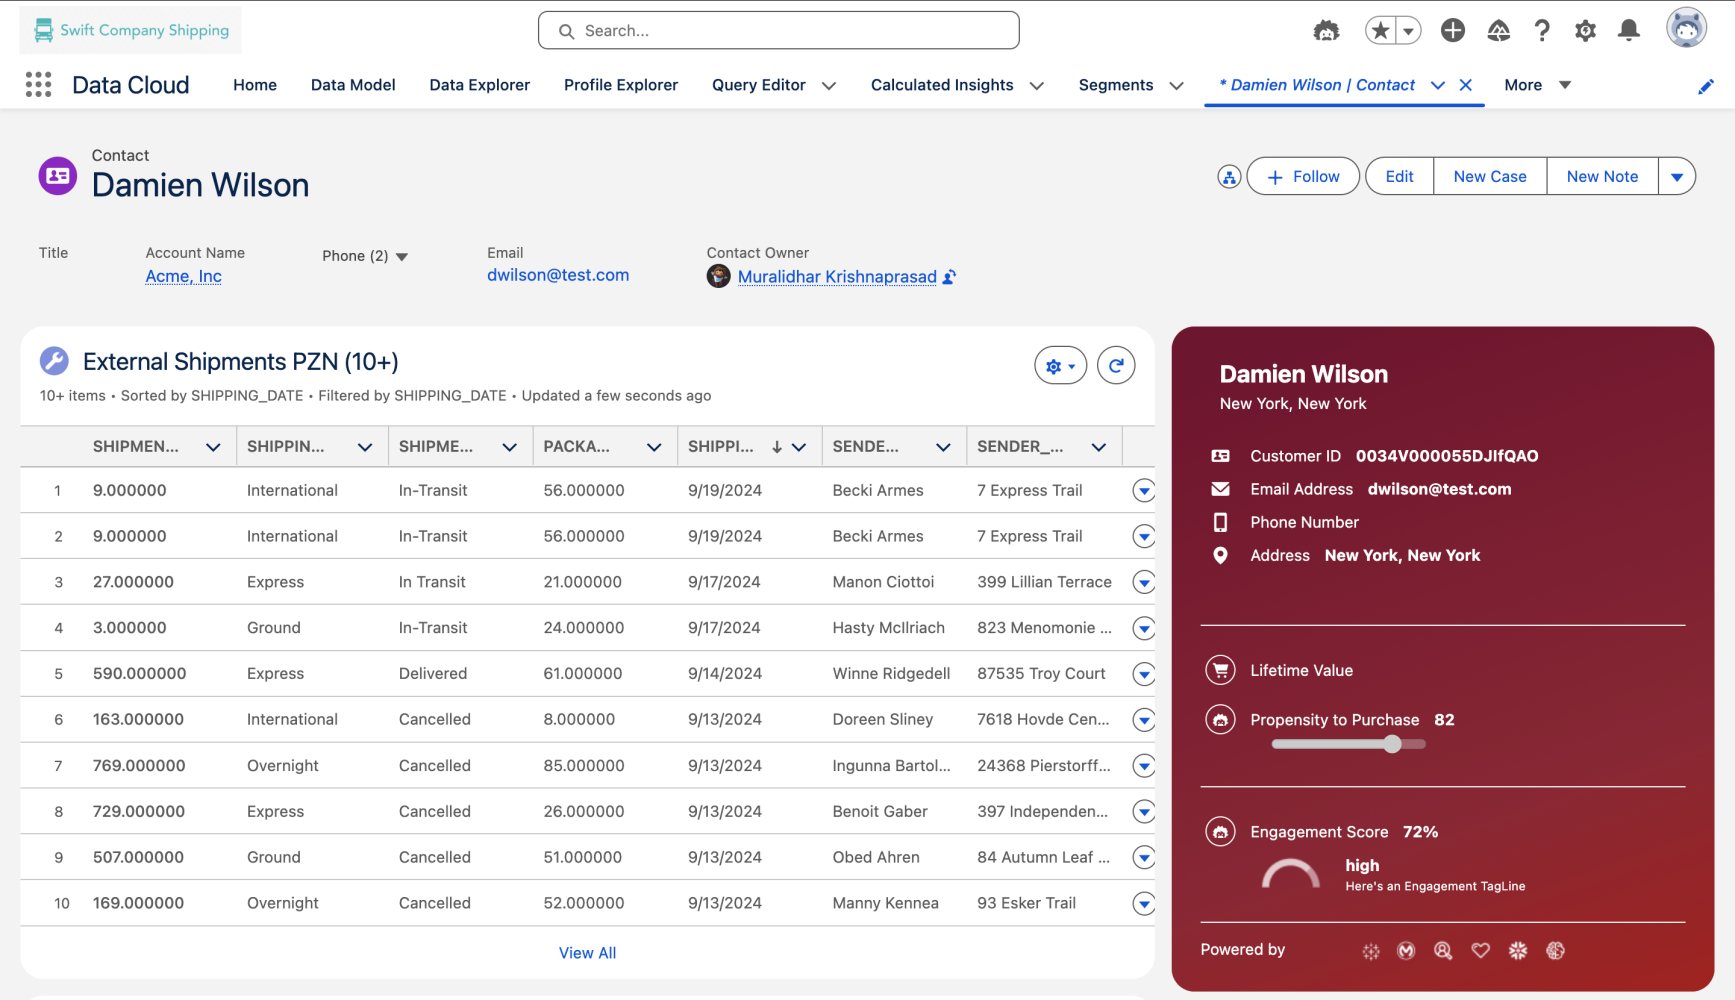Expand the Phone (2) dropdown
The image size is (1735, 1000).
tap(403, 256)
